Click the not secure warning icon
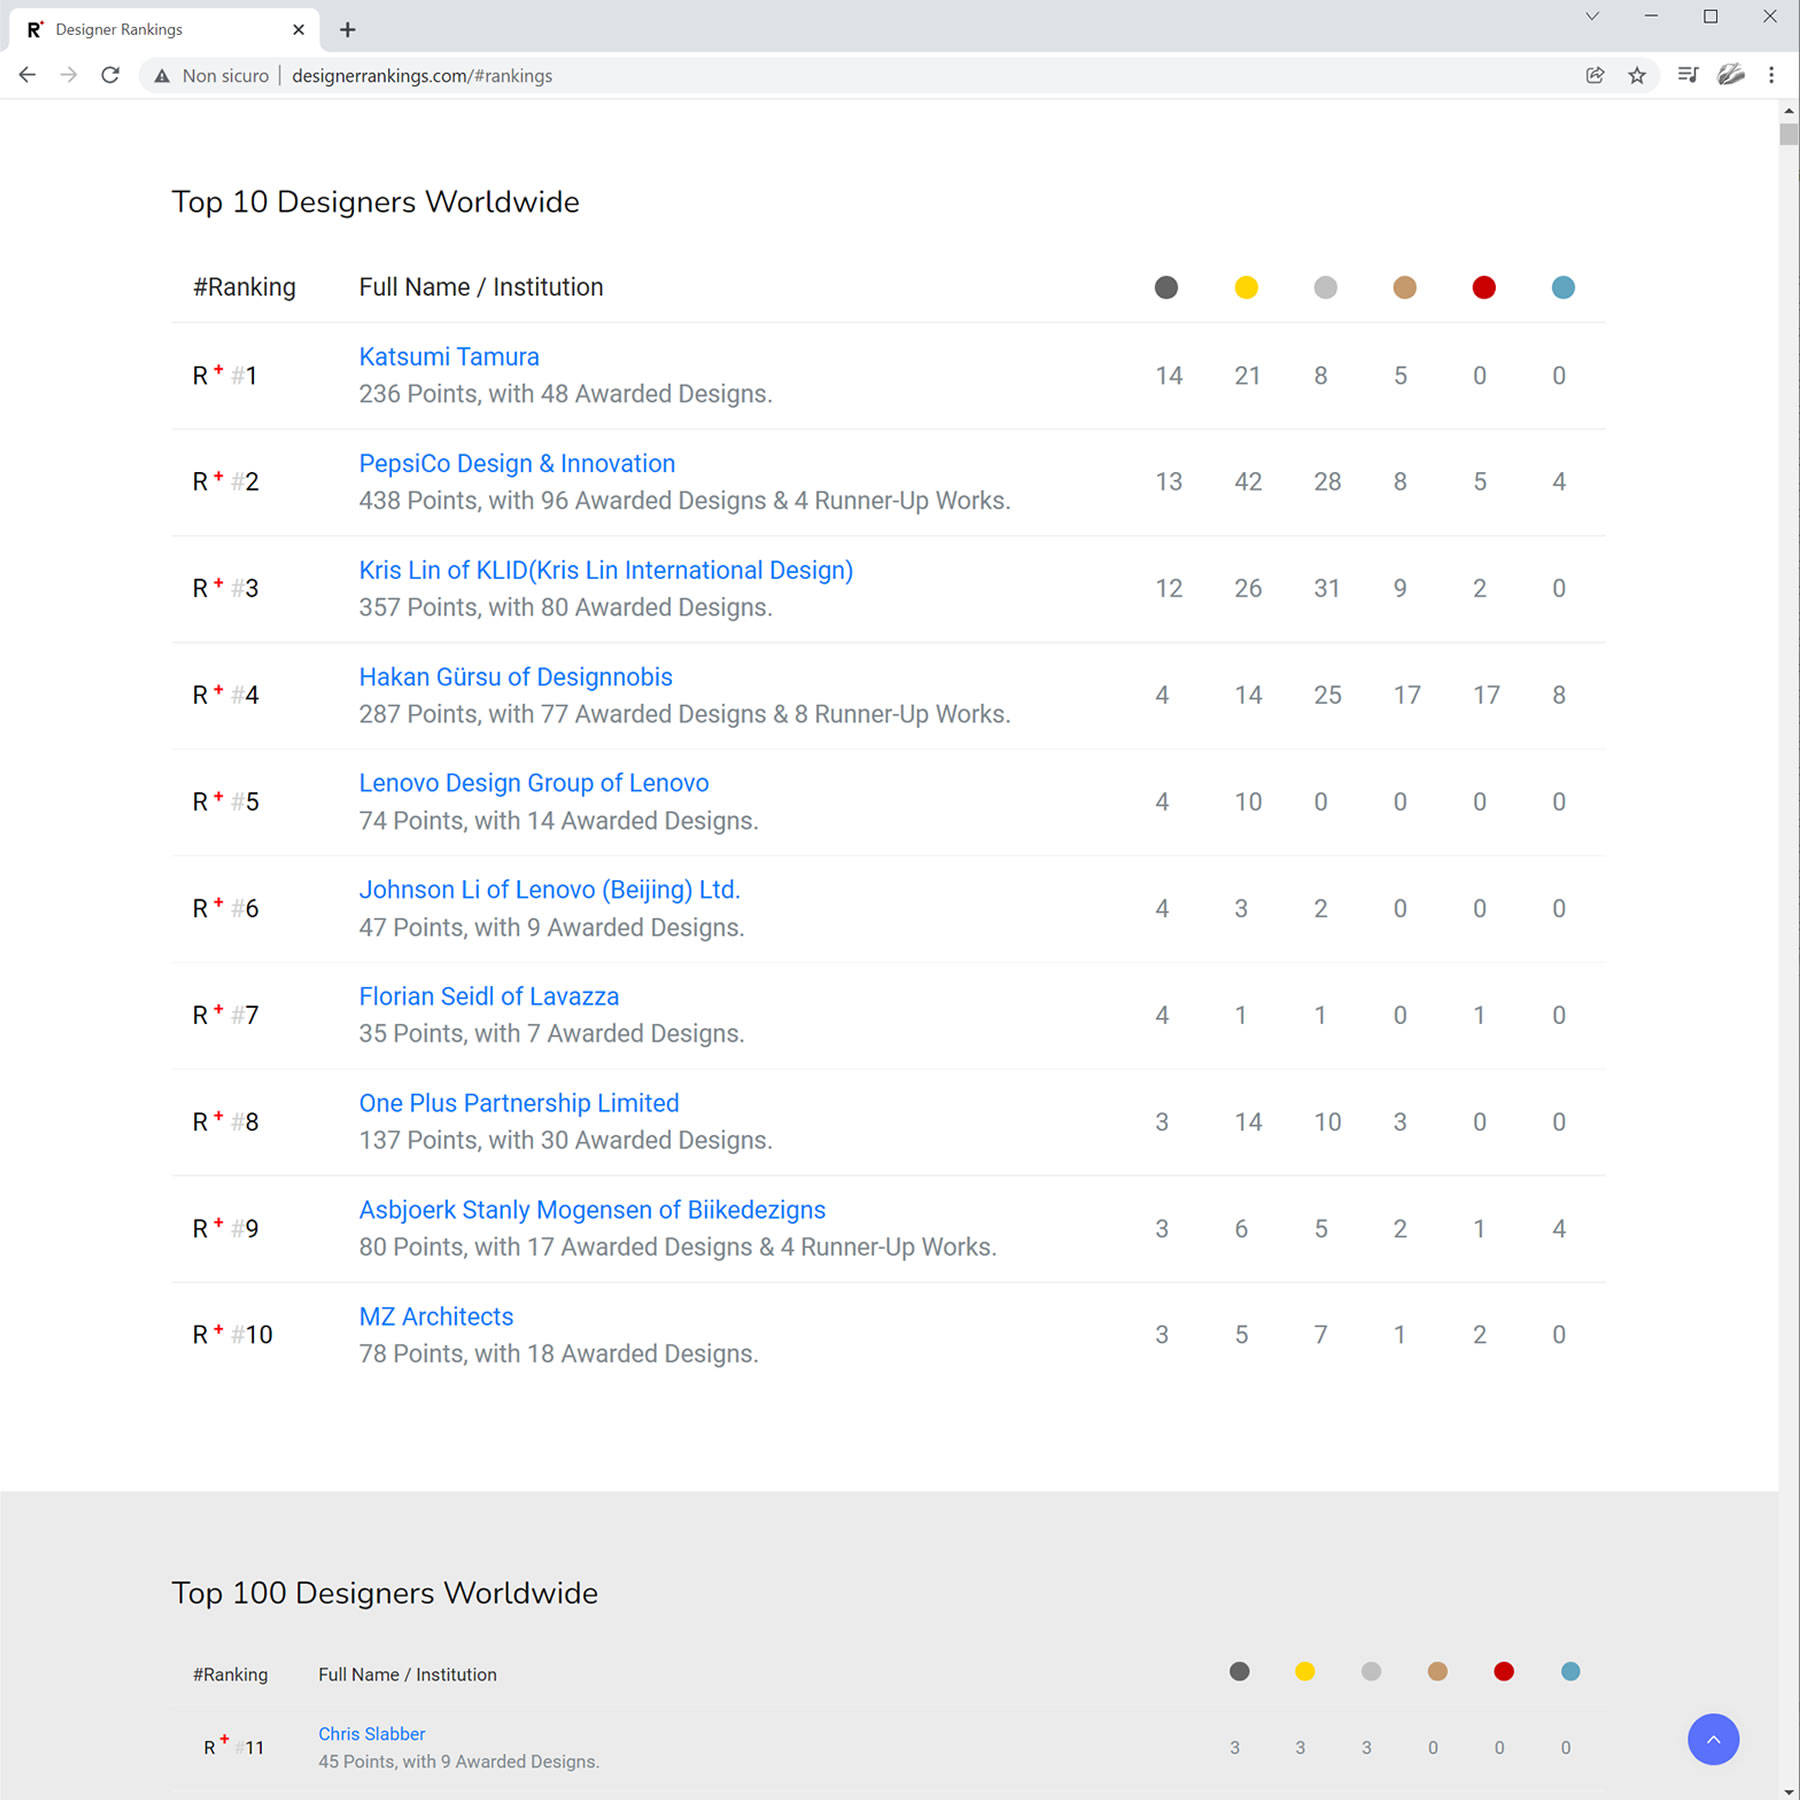 pyautogui.click(x=162, y=76)
